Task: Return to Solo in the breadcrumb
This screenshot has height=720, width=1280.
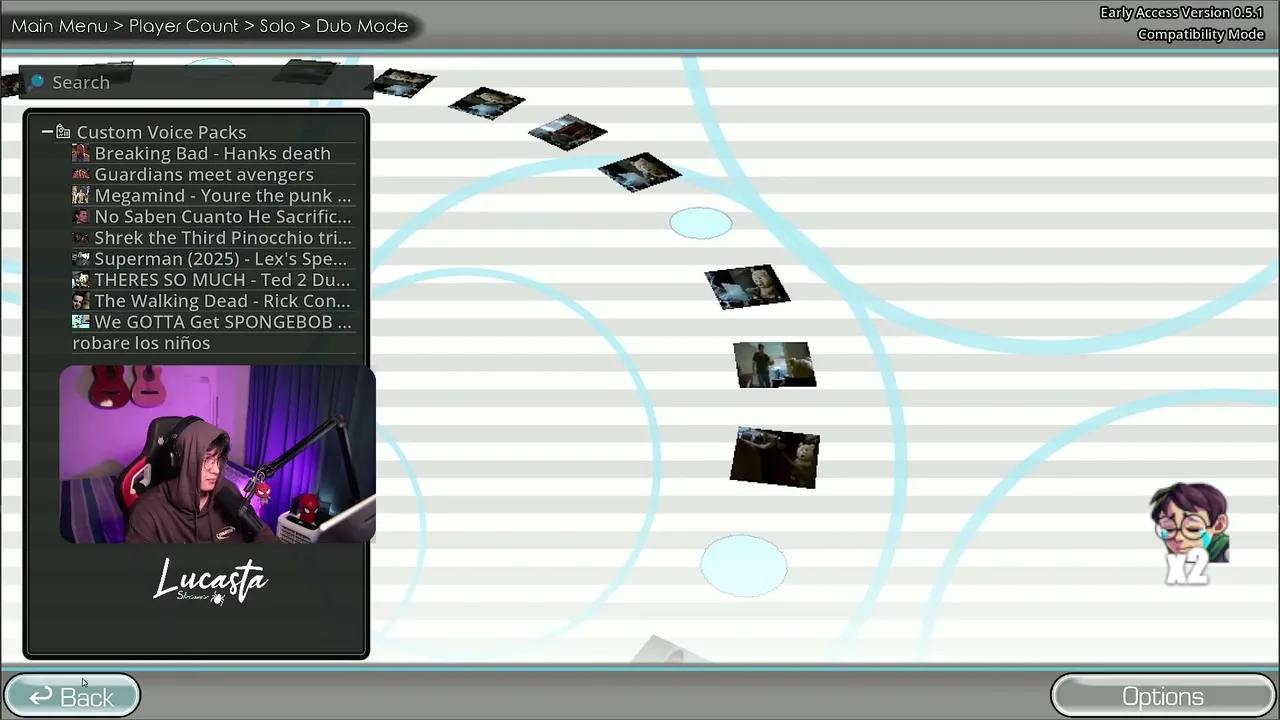Action: click(277, 26)
